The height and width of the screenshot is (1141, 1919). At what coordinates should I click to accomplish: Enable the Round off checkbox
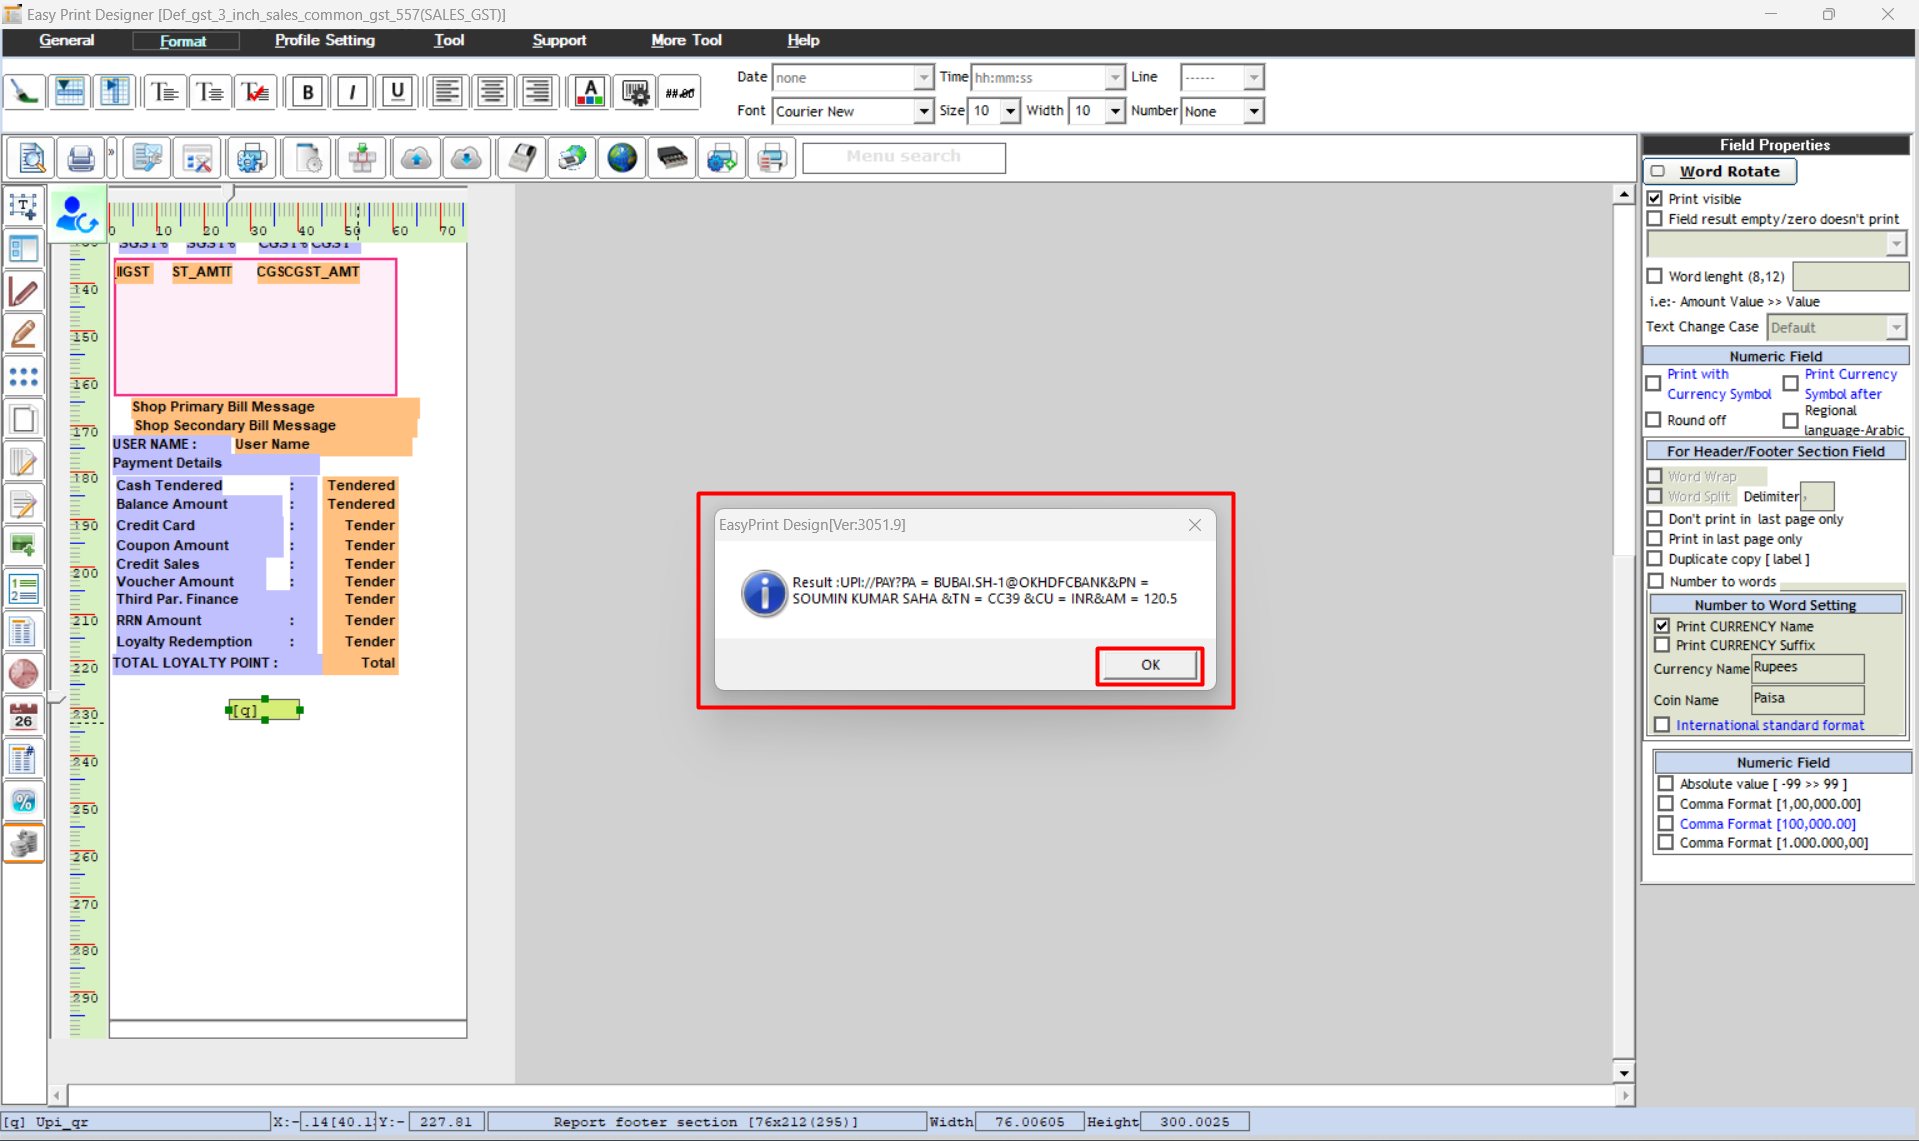(x=1654, y=420)
